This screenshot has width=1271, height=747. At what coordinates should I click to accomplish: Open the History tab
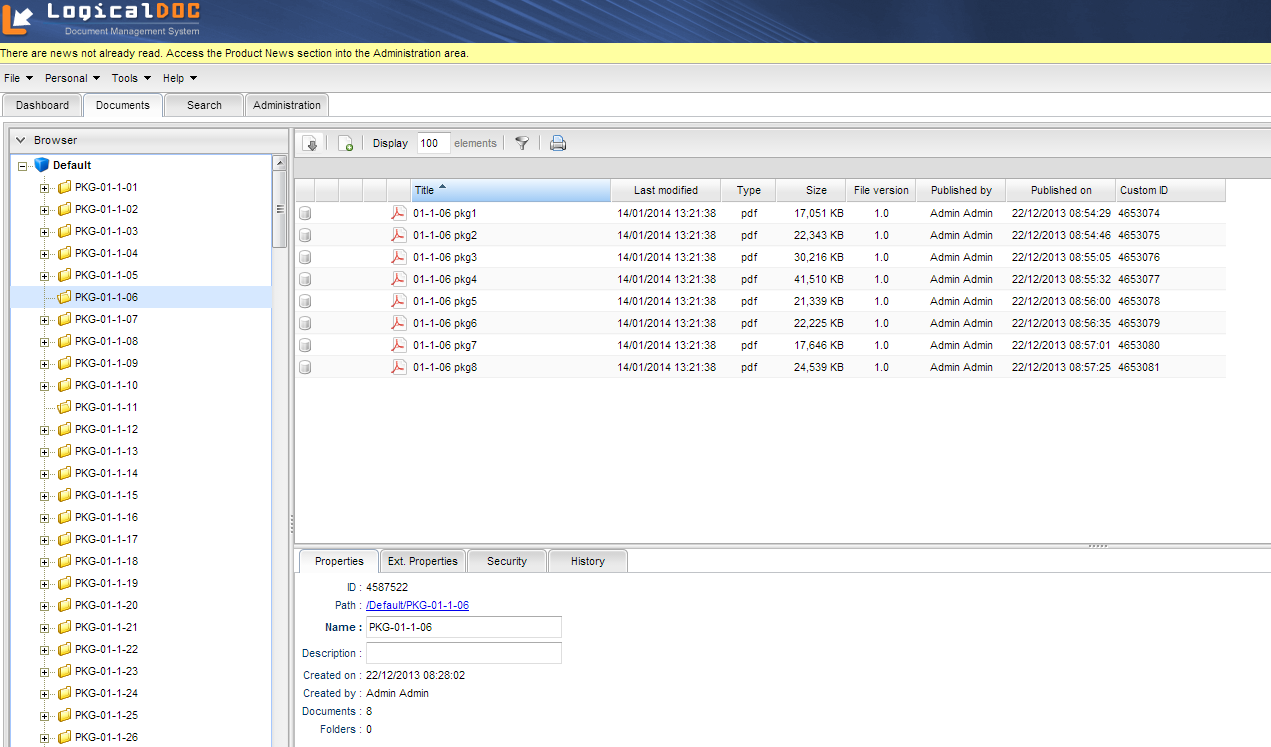click(588, 561)
